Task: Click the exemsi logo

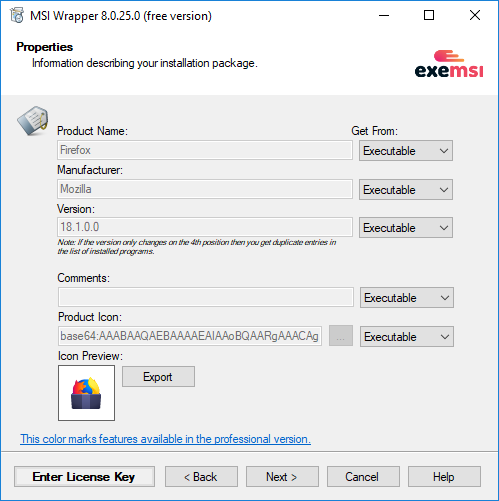Action: tap(449, 64)
